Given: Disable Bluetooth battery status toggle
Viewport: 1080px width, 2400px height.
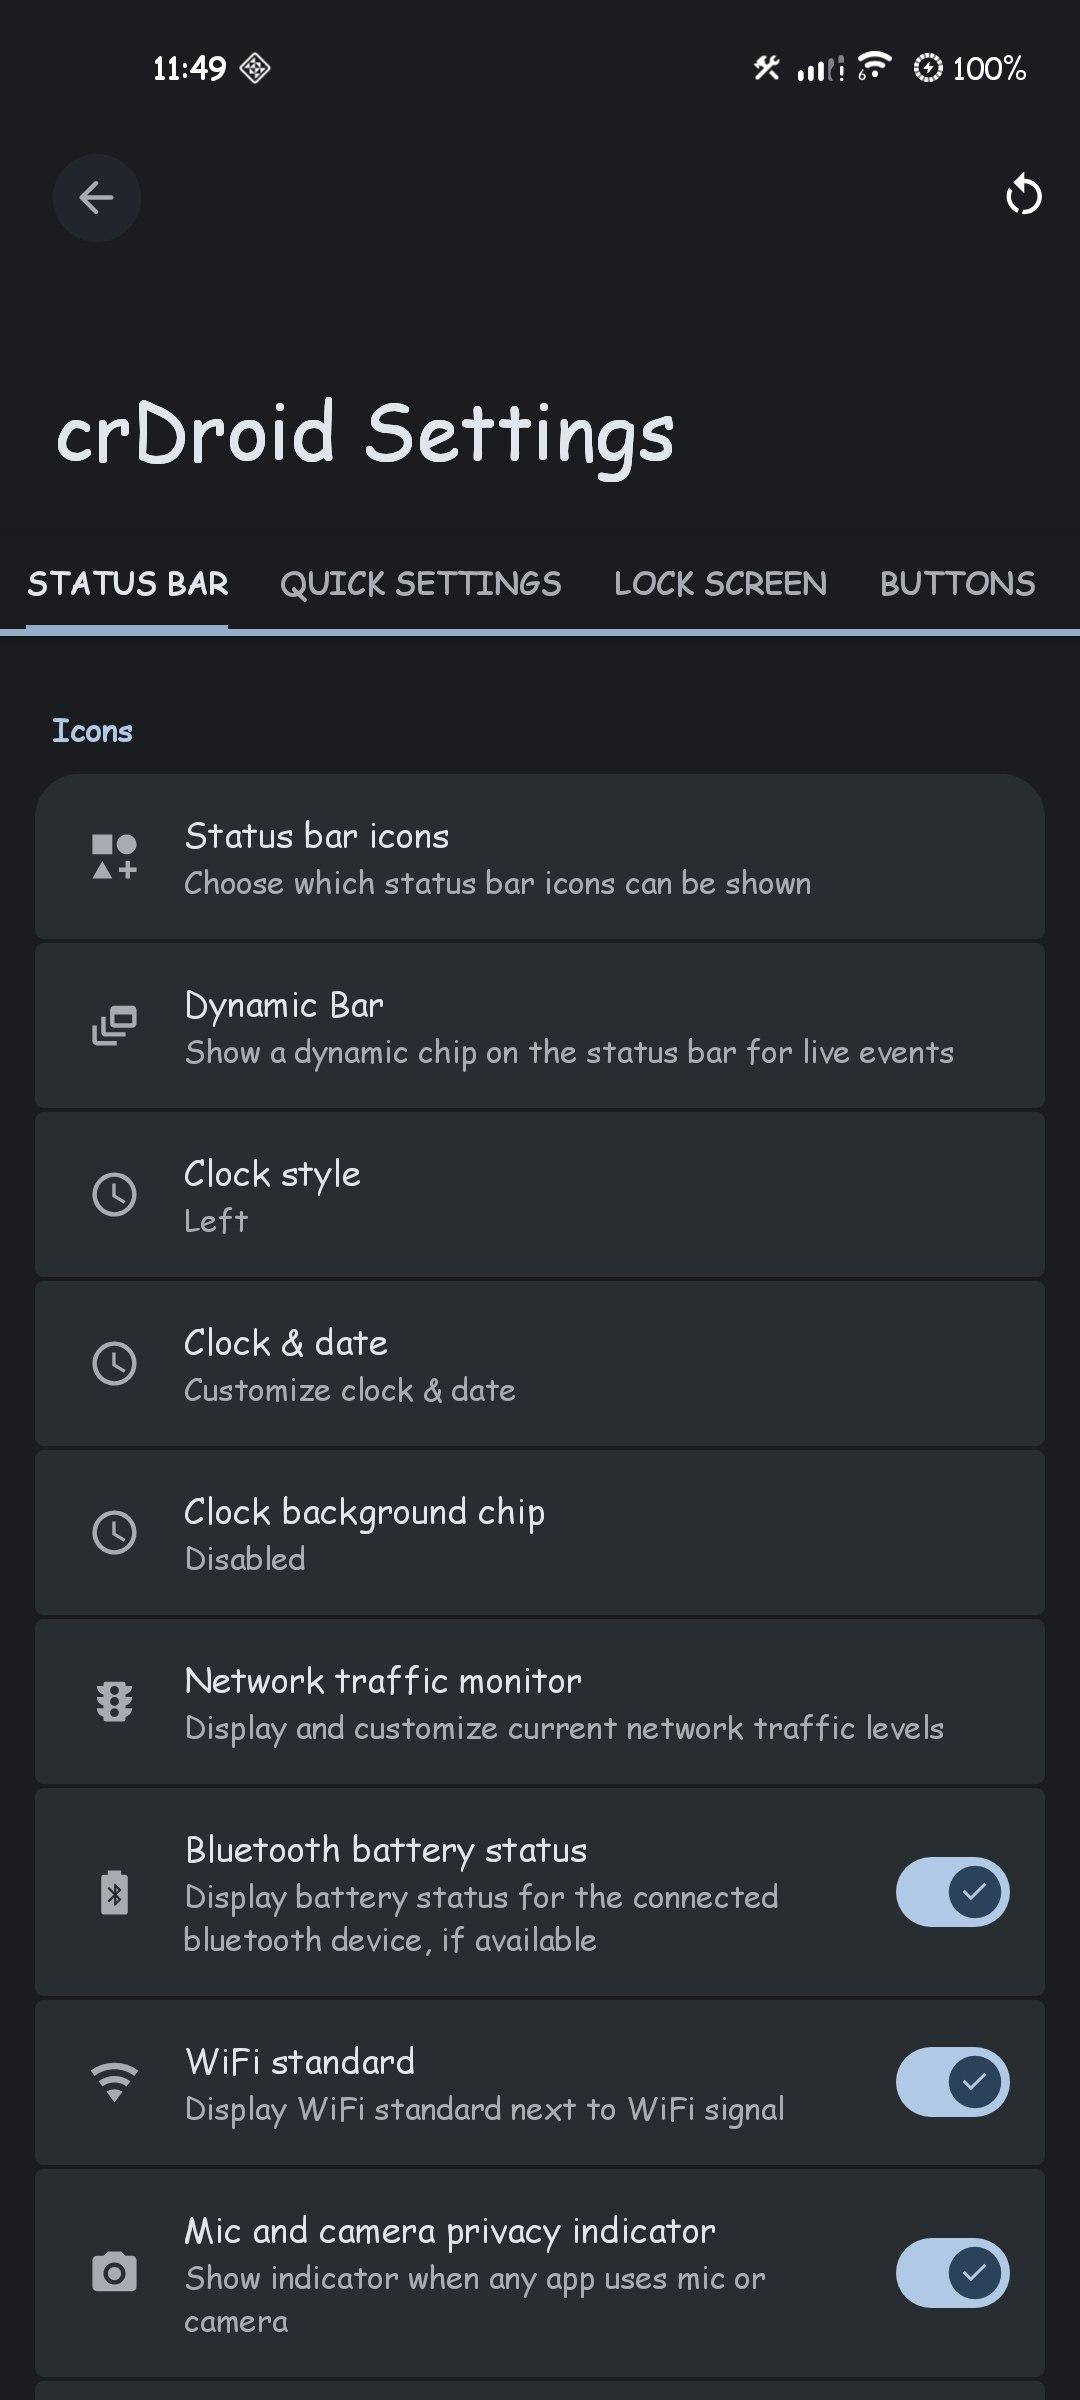Looking at the screenshot, I should pos(952,1892).
